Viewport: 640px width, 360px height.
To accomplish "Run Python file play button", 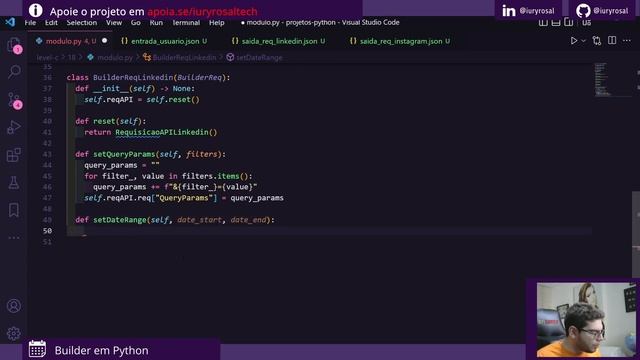I will 573,41.
